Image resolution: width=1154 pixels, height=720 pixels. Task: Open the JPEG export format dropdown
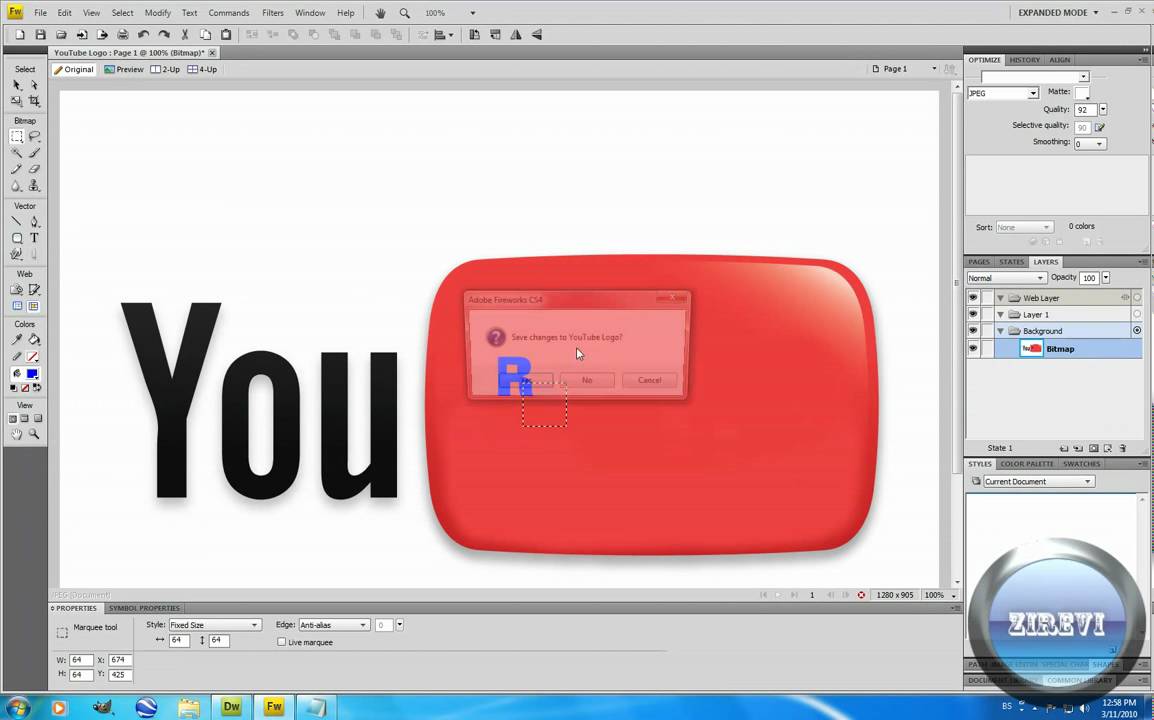(1004, 93)
